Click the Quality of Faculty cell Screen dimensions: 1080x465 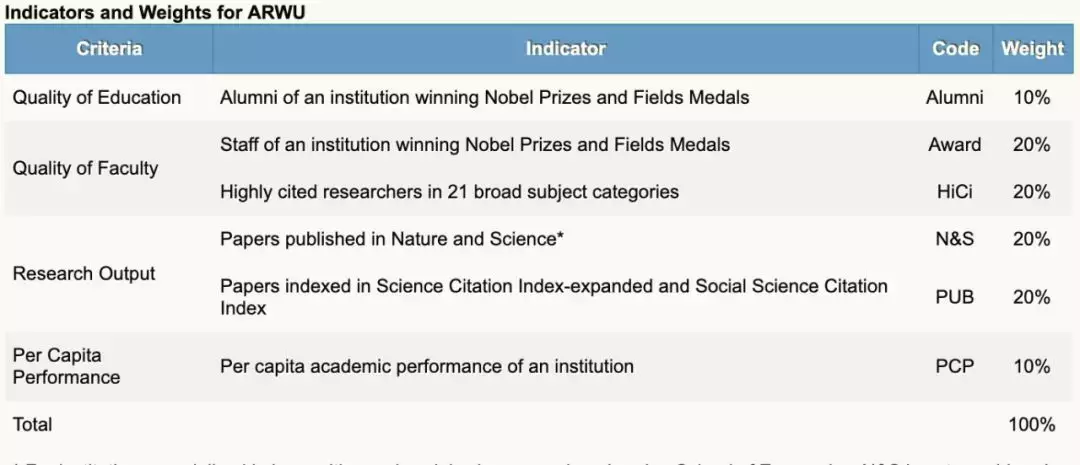[85, 168]
